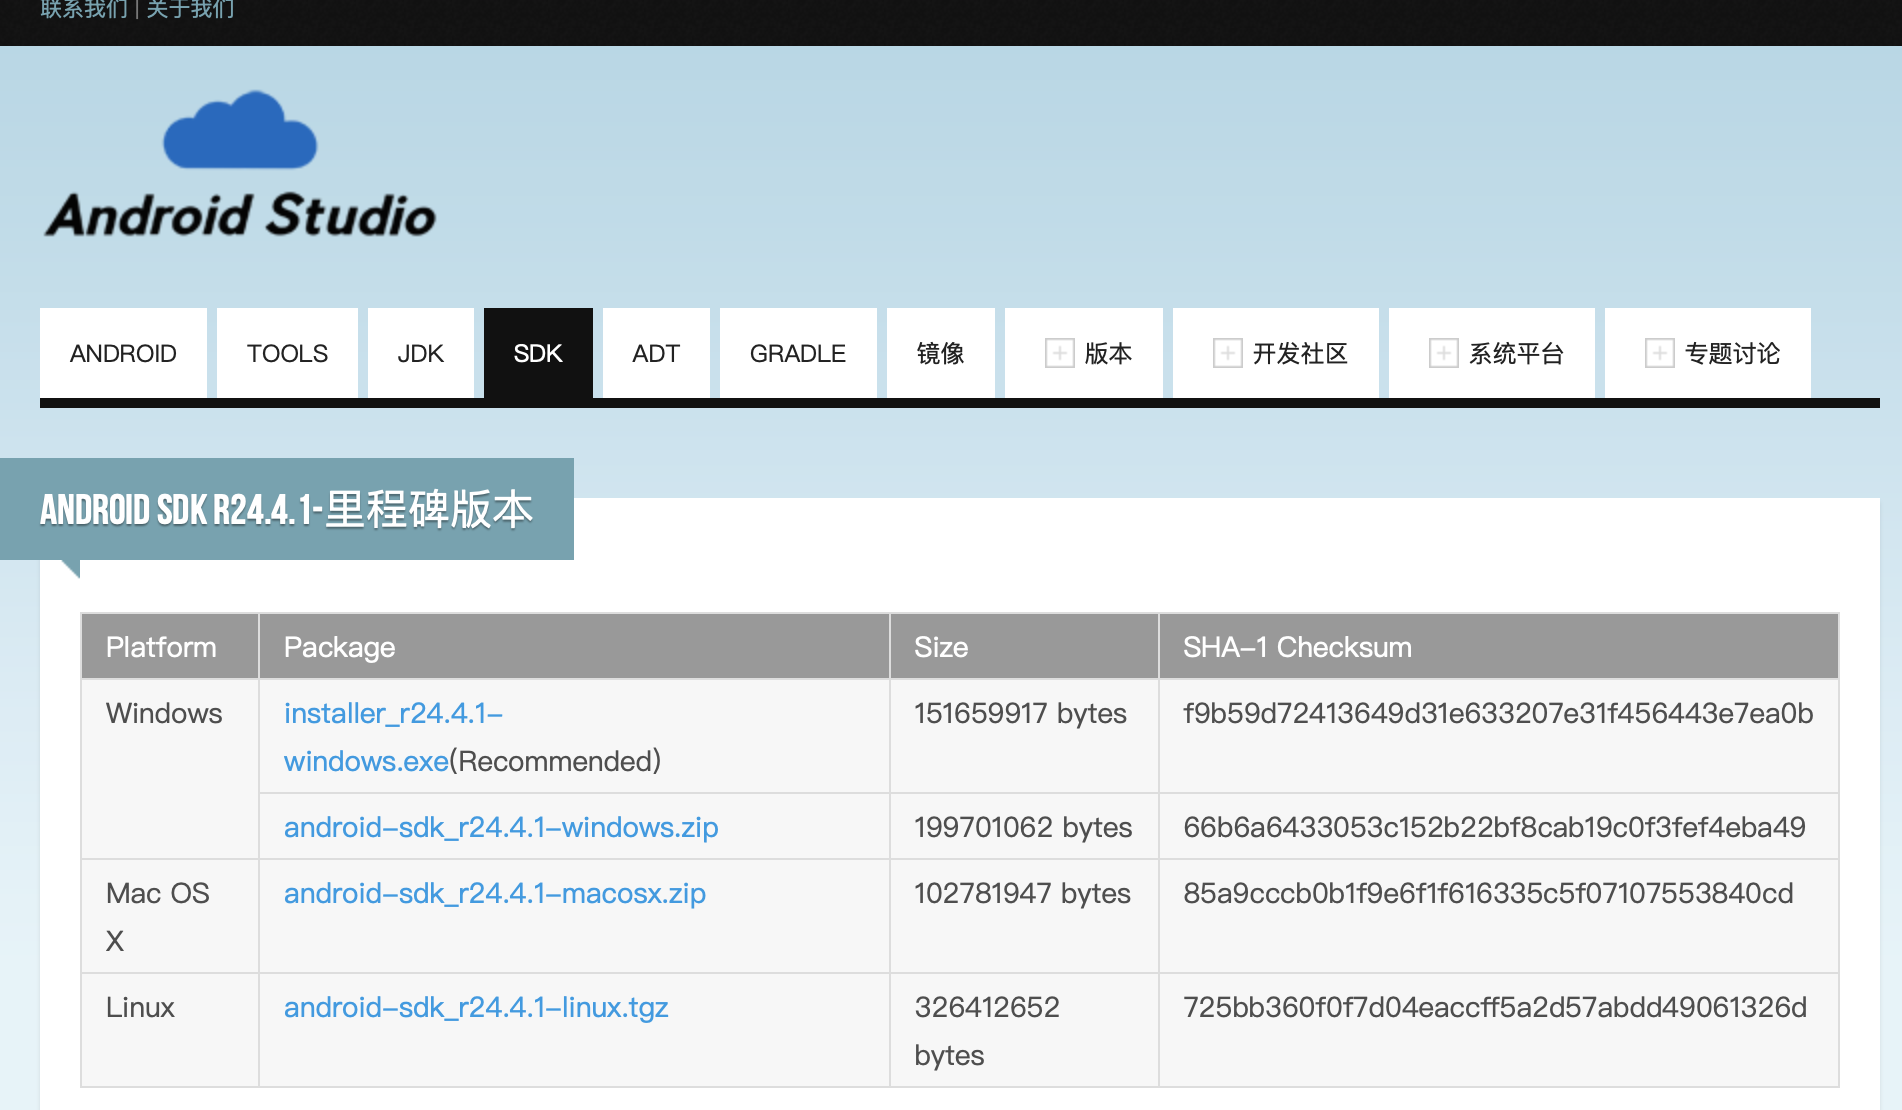Image resolution: width=1902 pixels, height=1110 pixels.
Task: Open the 专题讨论 menu label
Action: (1732, 353)
